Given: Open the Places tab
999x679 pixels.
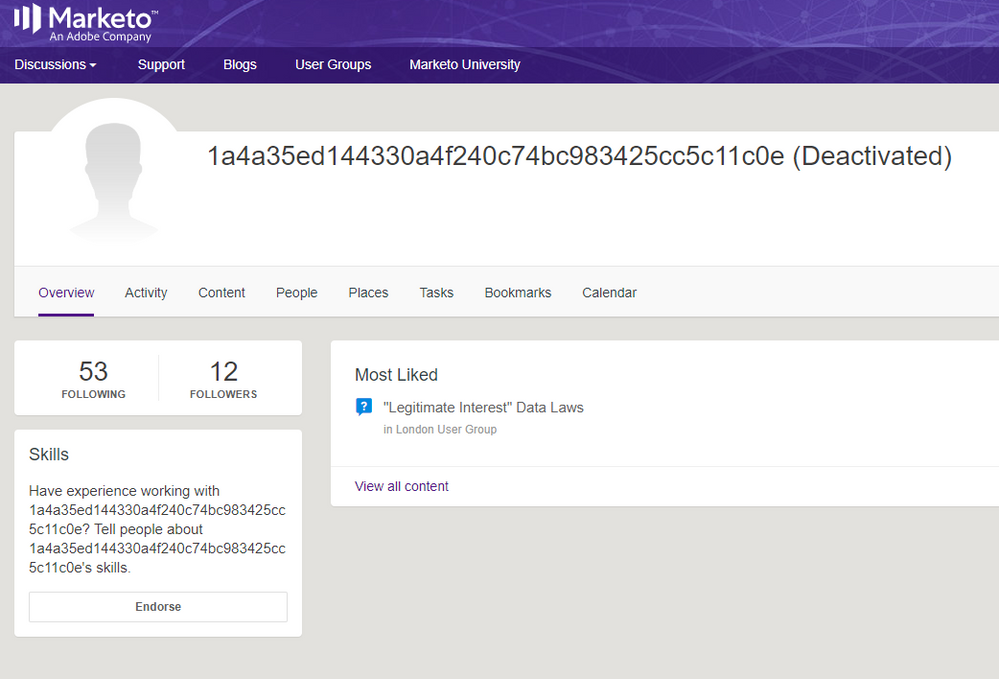Looking at the screenshot, I should click(368, 293).
